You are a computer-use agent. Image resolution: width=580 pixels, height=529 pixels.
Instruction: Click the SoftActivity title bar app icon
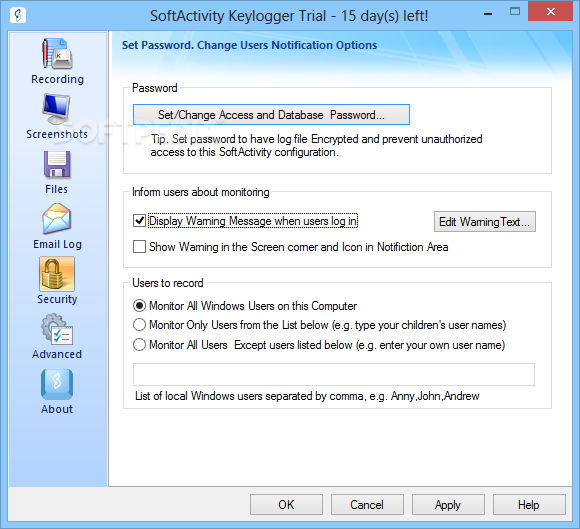coord(18,16)
